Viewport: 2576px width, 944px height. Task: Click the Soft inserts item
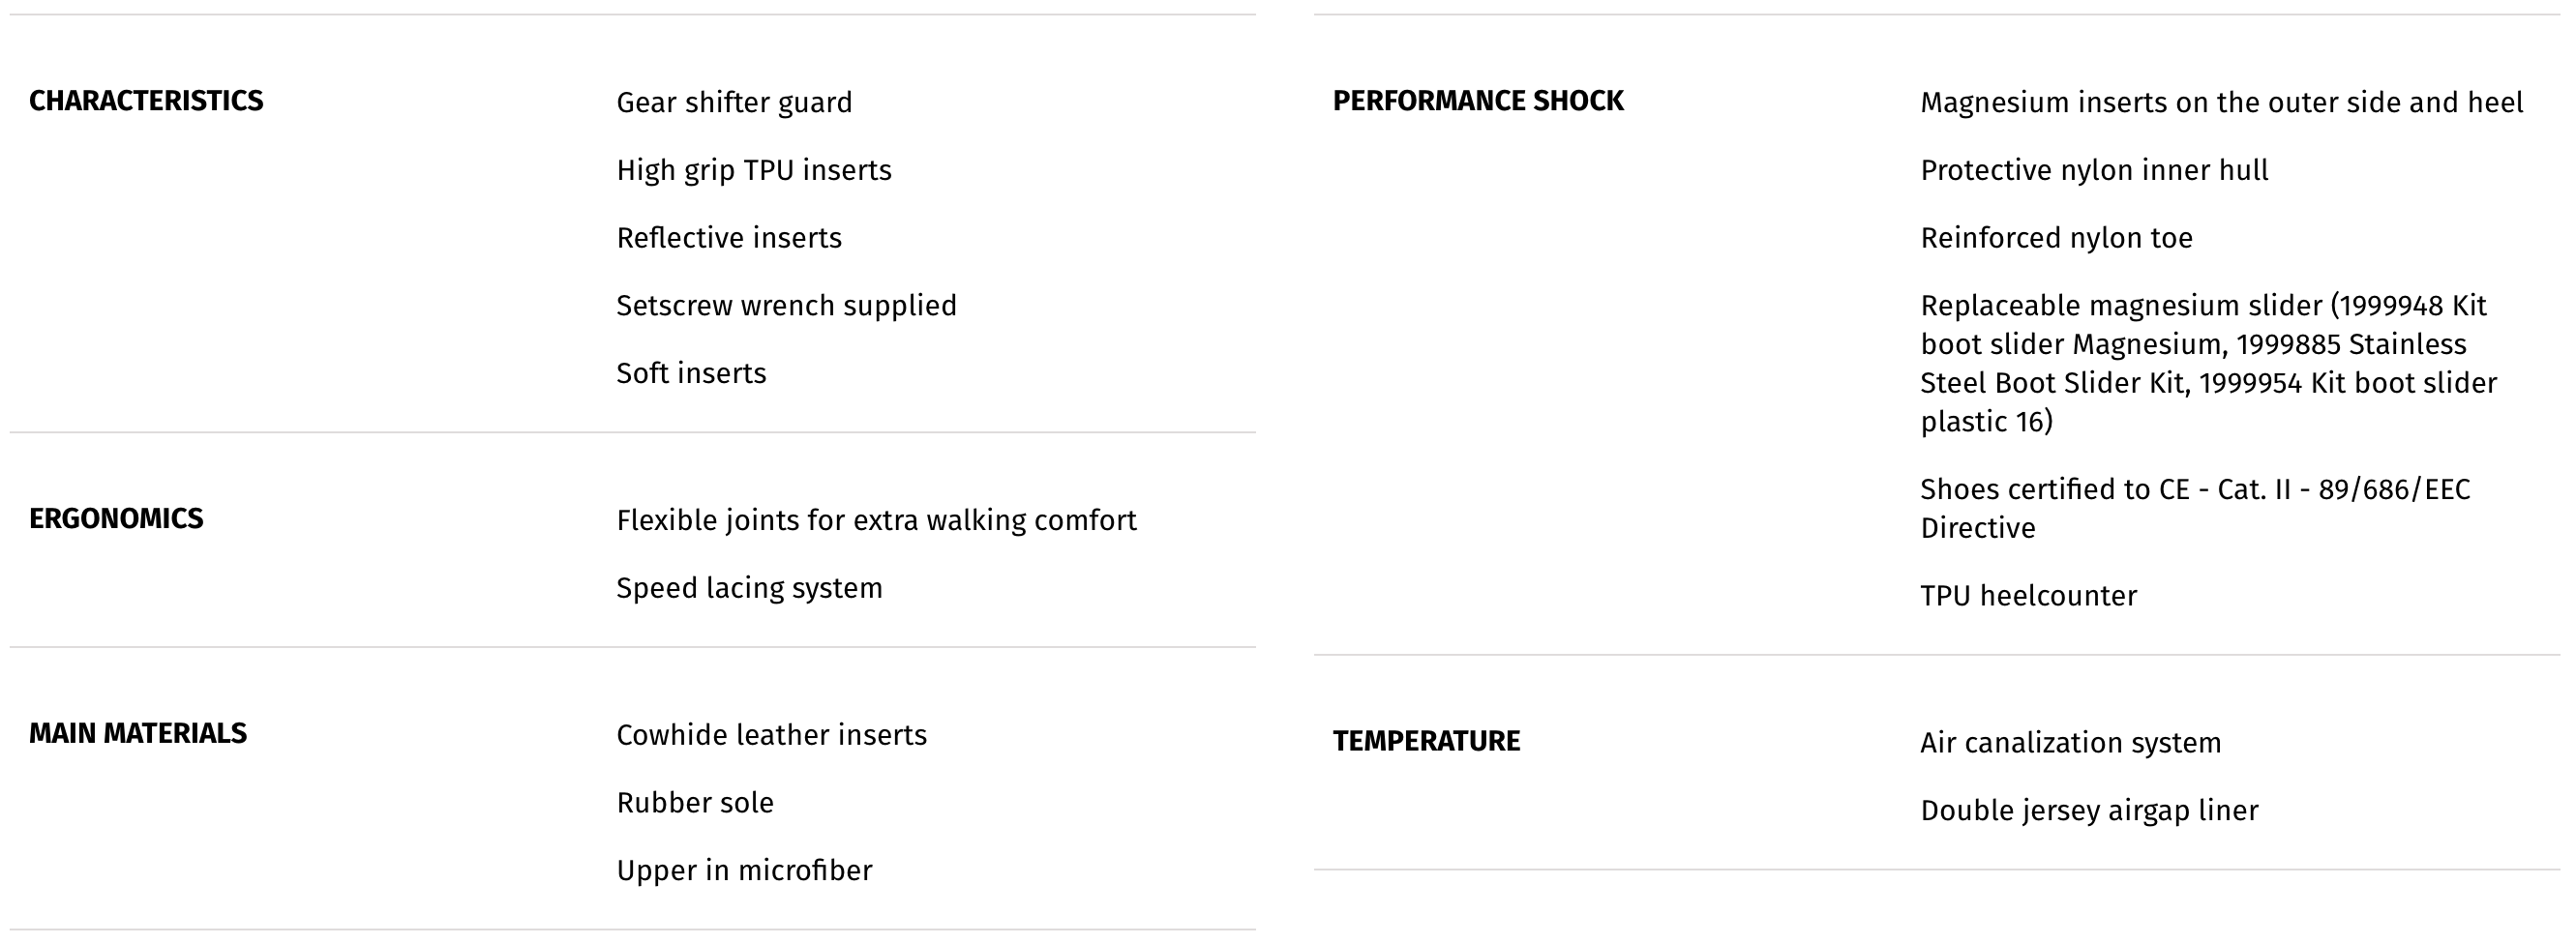click(691, 373)
